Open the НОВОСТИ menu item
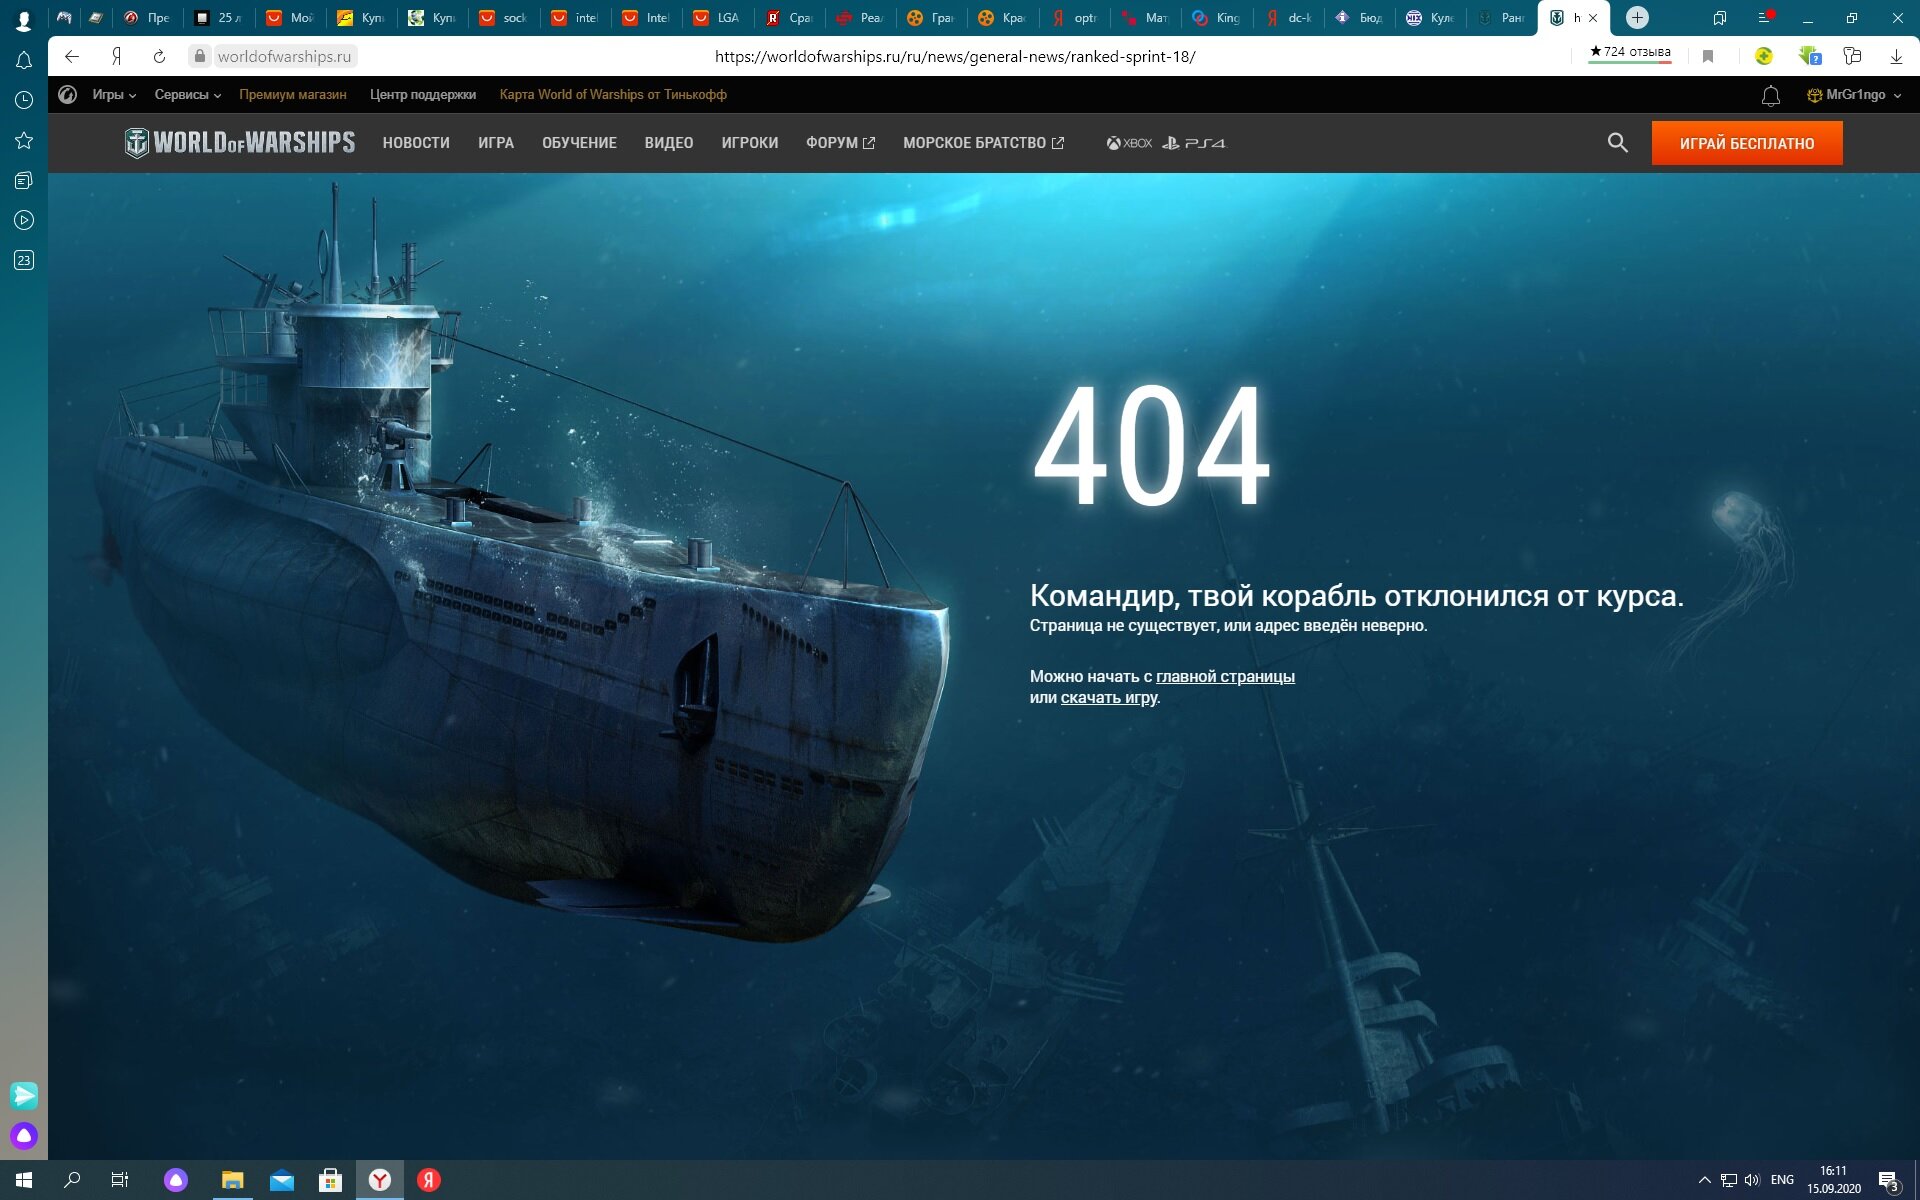 [416, 143]
